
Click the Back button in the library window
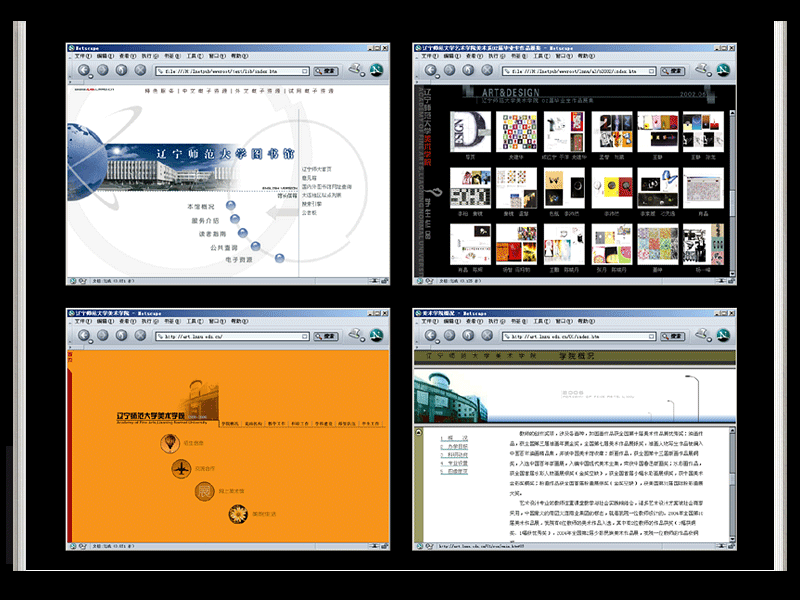tap(83, 70)
